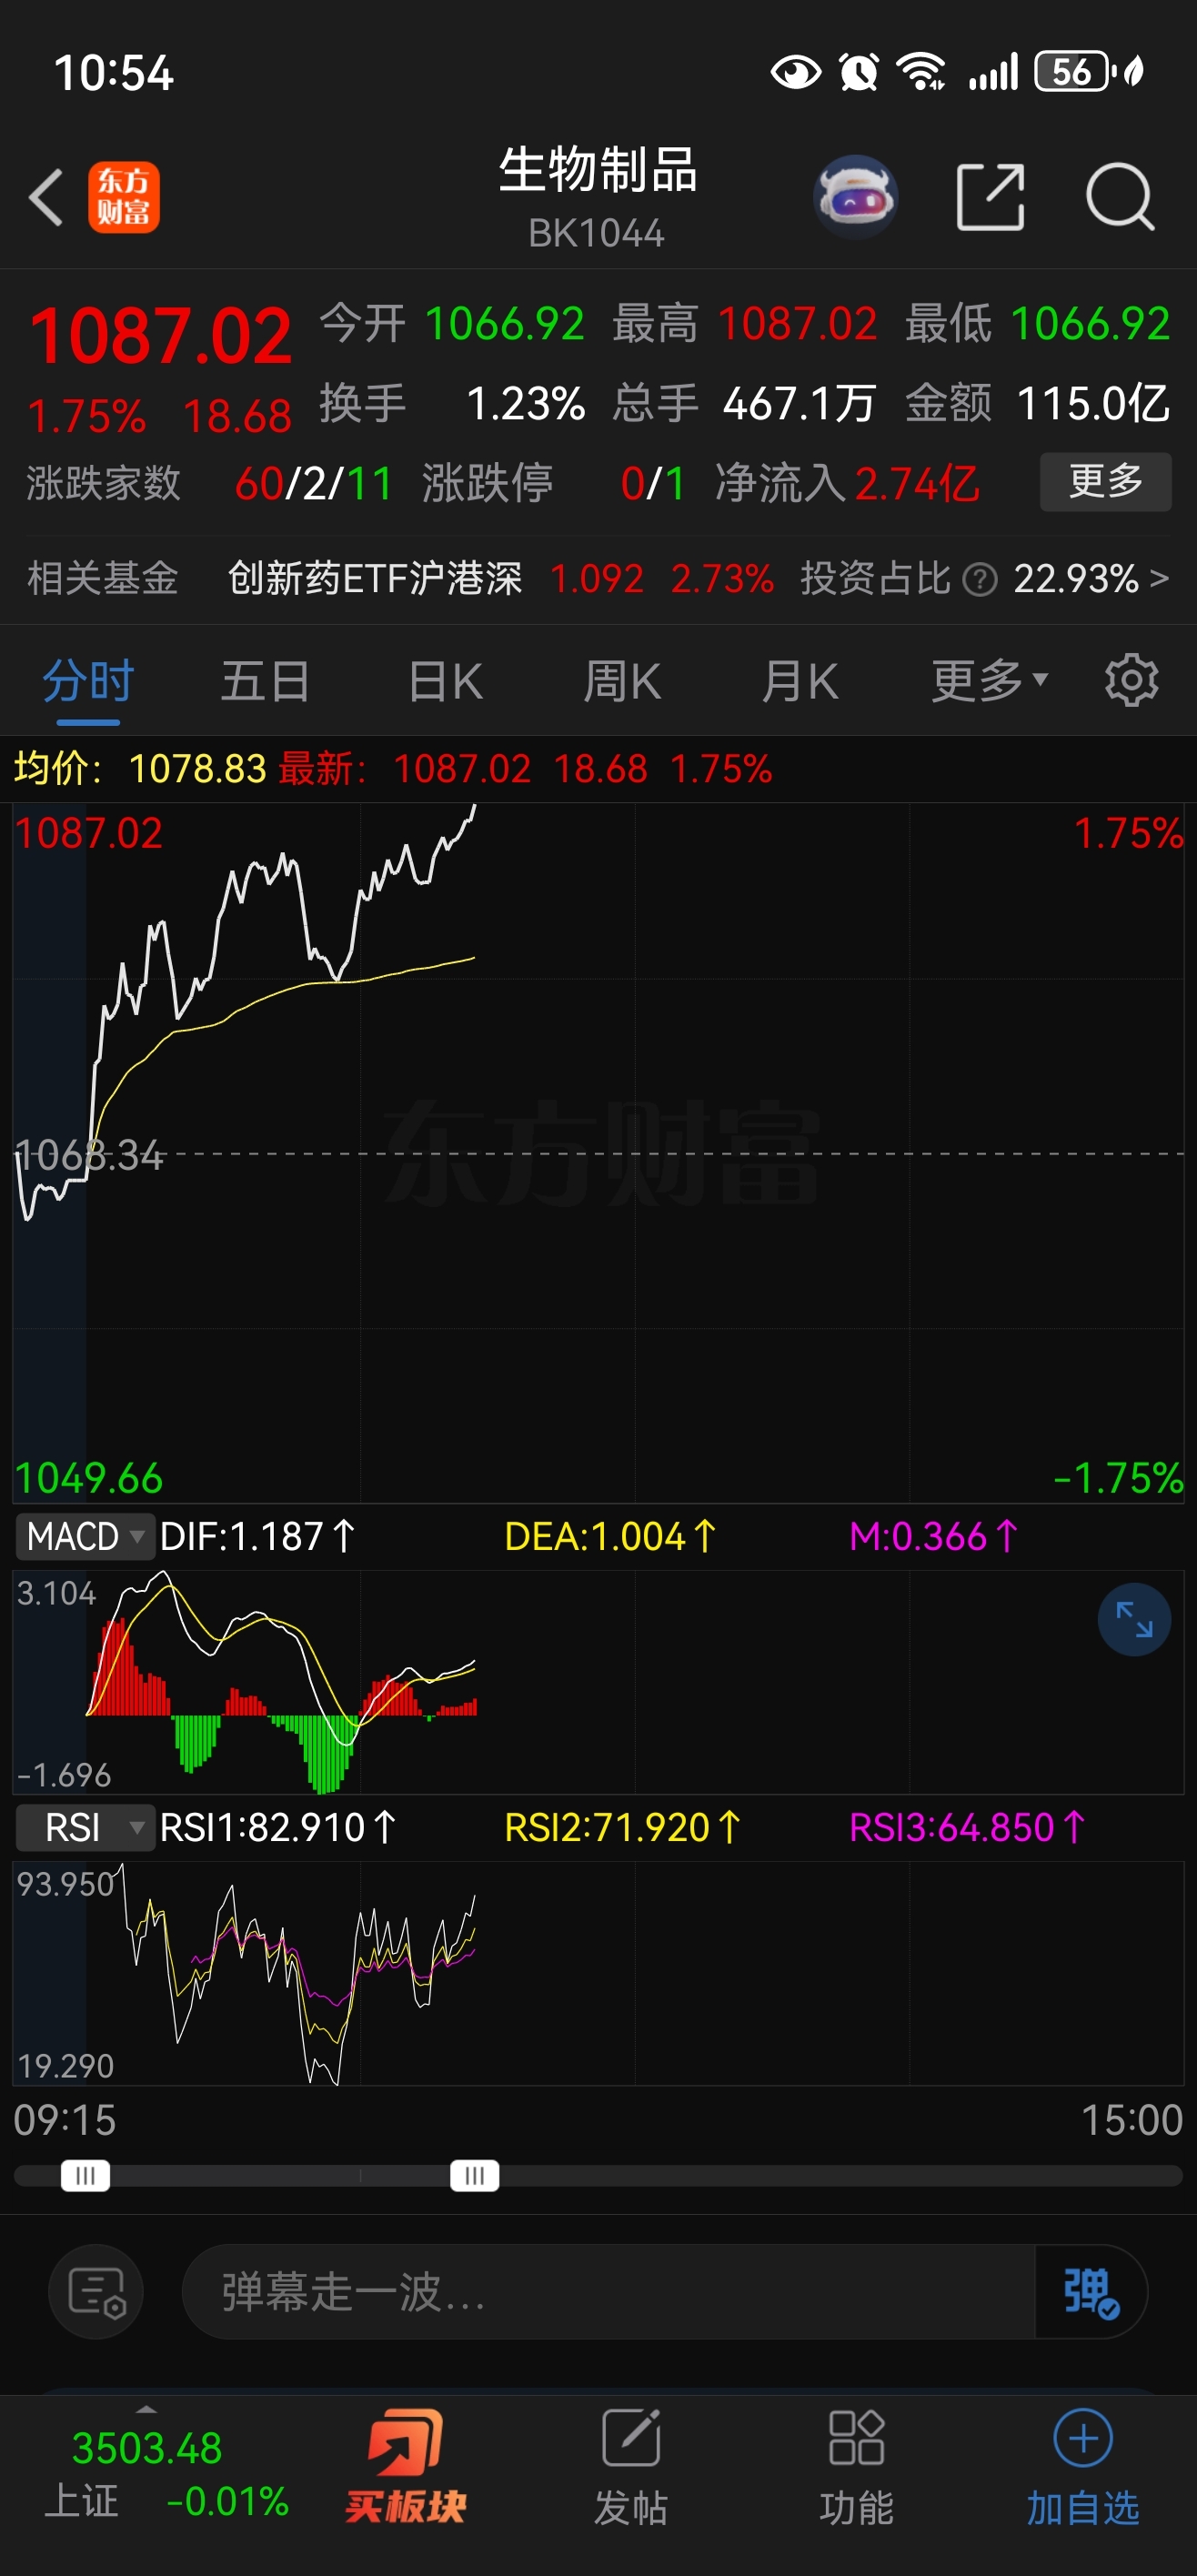Screen dimensions: 1197x2576
Task: Open the comment list icon
Action: [96, 2292]
